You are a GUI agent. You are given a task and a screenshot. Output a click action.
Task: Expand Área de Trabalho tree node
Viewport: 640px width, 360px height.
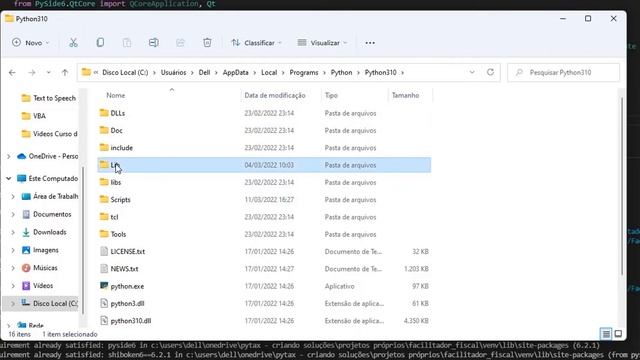(13, 196)
